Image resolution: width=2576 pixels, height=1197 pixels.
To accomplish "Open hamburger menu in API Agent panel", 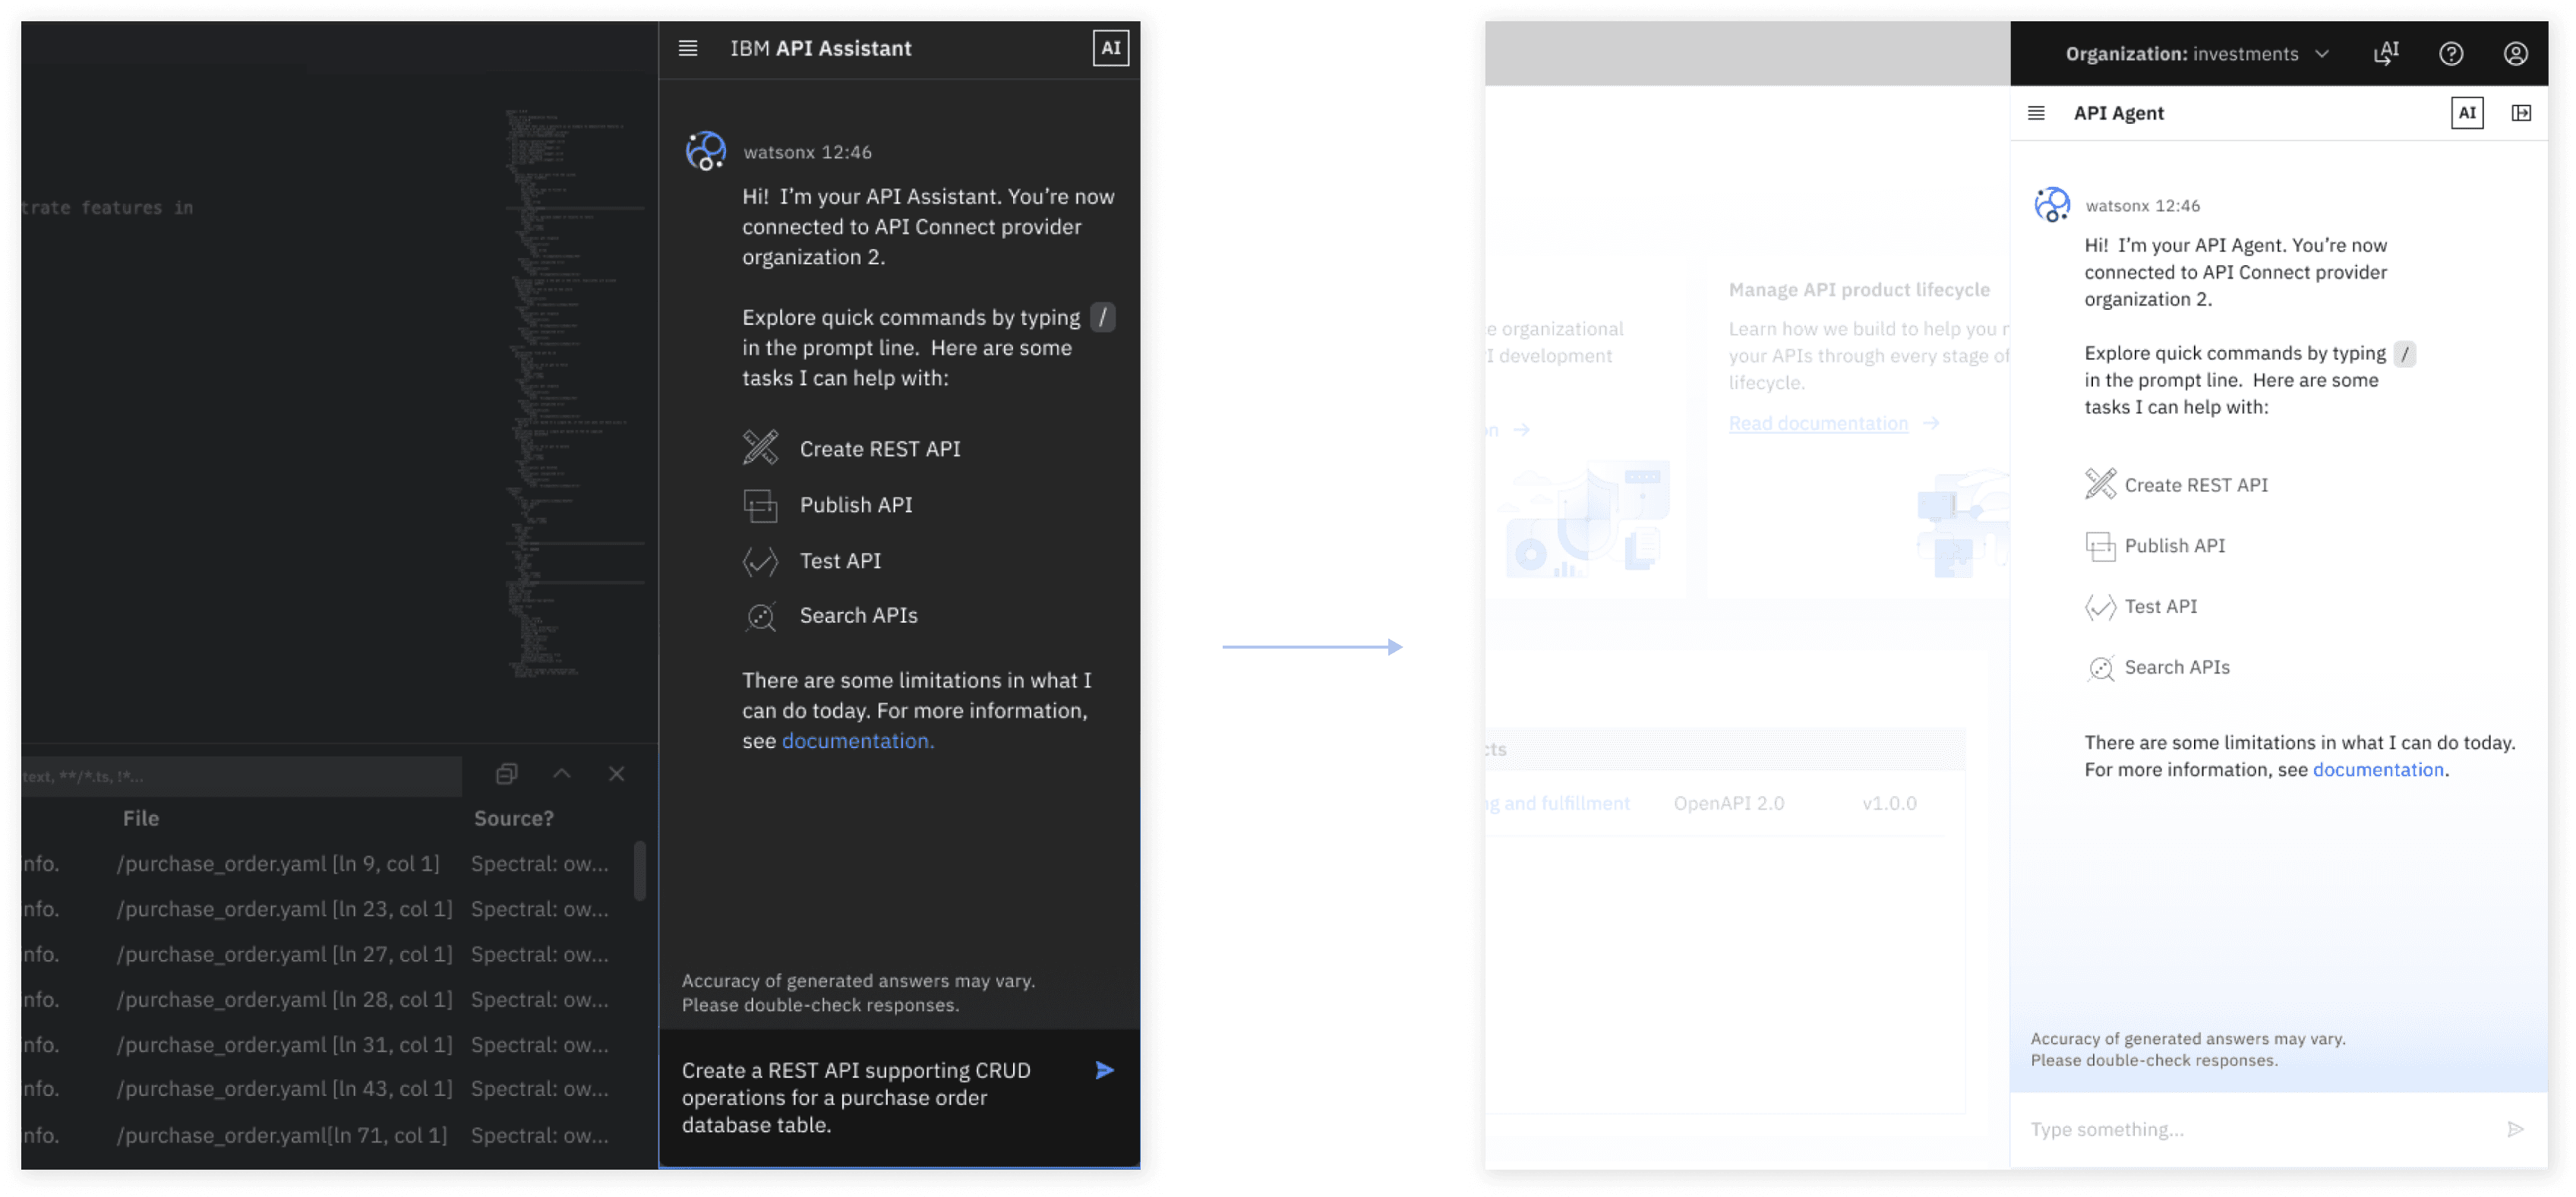I will tap(2036, 113).
